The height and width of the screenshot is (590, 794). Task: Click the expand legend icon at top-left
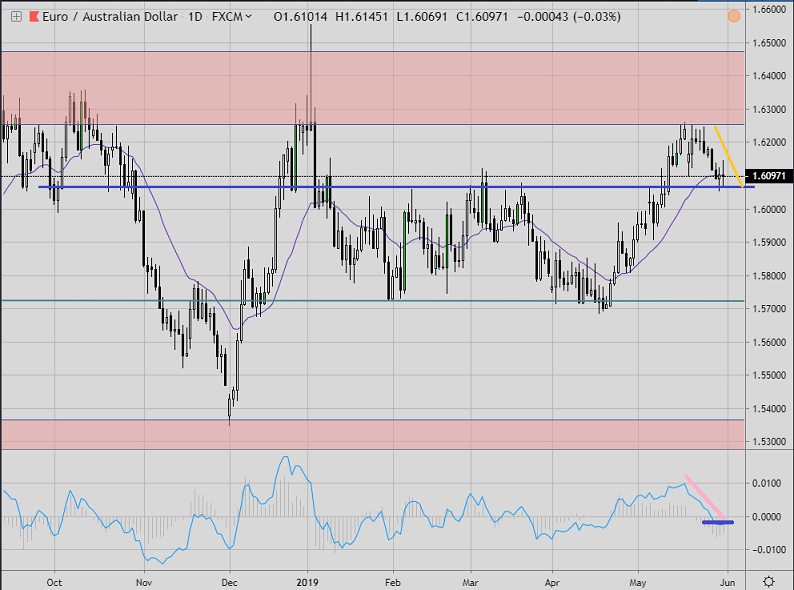coord(16,17)
